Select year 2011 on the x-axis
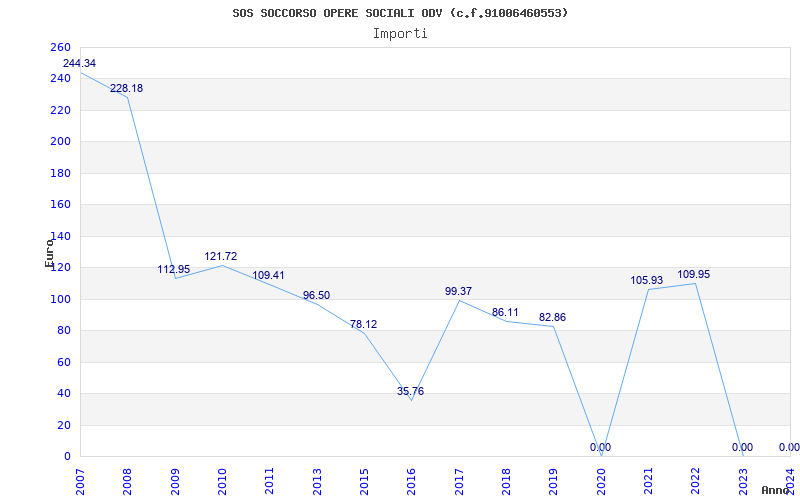This screenshot has height=500, width=800. (x=269, y=481)
